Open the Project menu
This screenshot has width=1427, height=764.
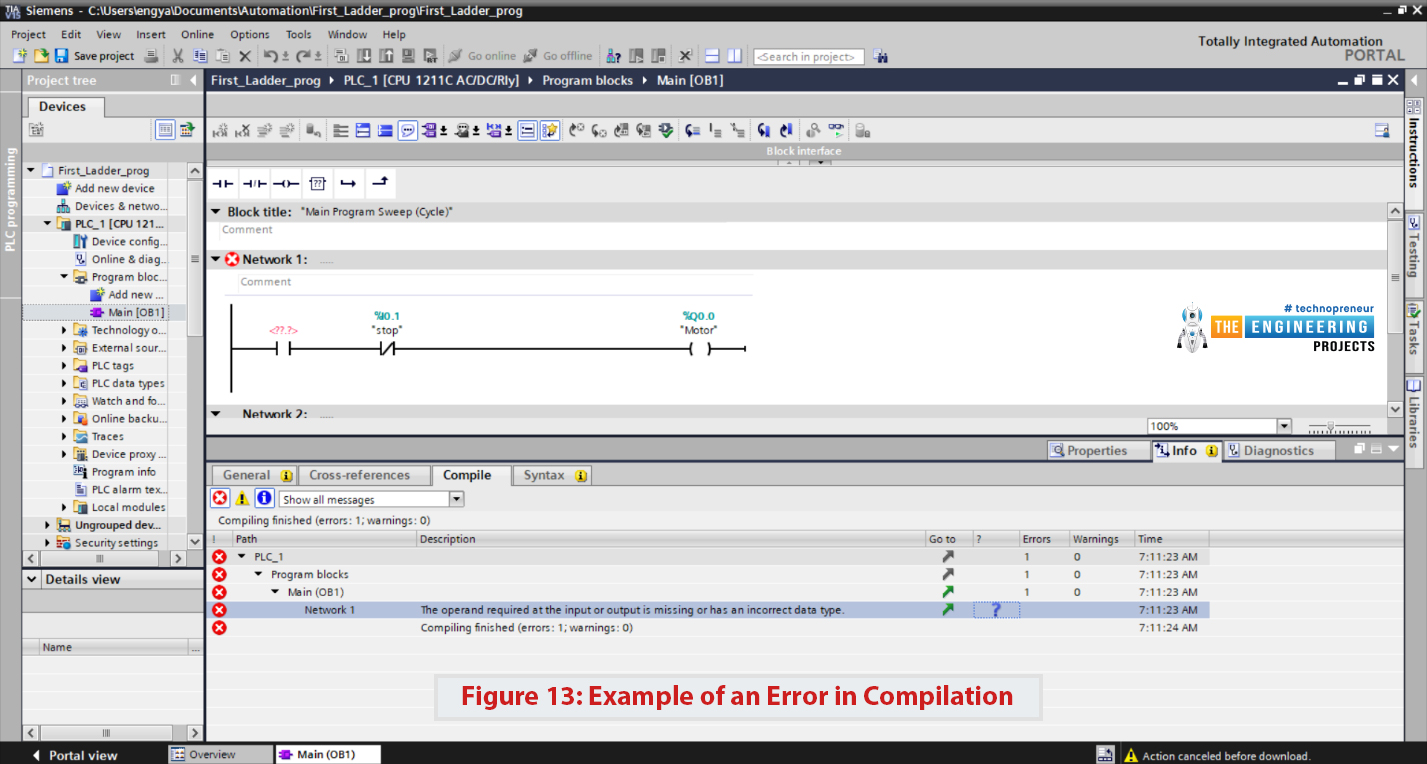[29, 34]
